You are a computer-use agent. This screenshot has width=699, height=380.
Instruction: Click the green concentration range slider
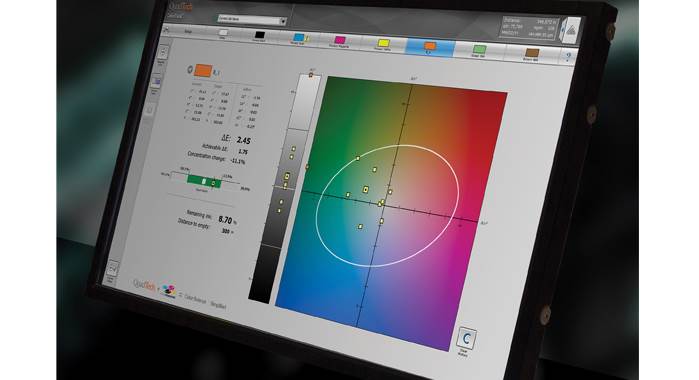click(203, 181)
